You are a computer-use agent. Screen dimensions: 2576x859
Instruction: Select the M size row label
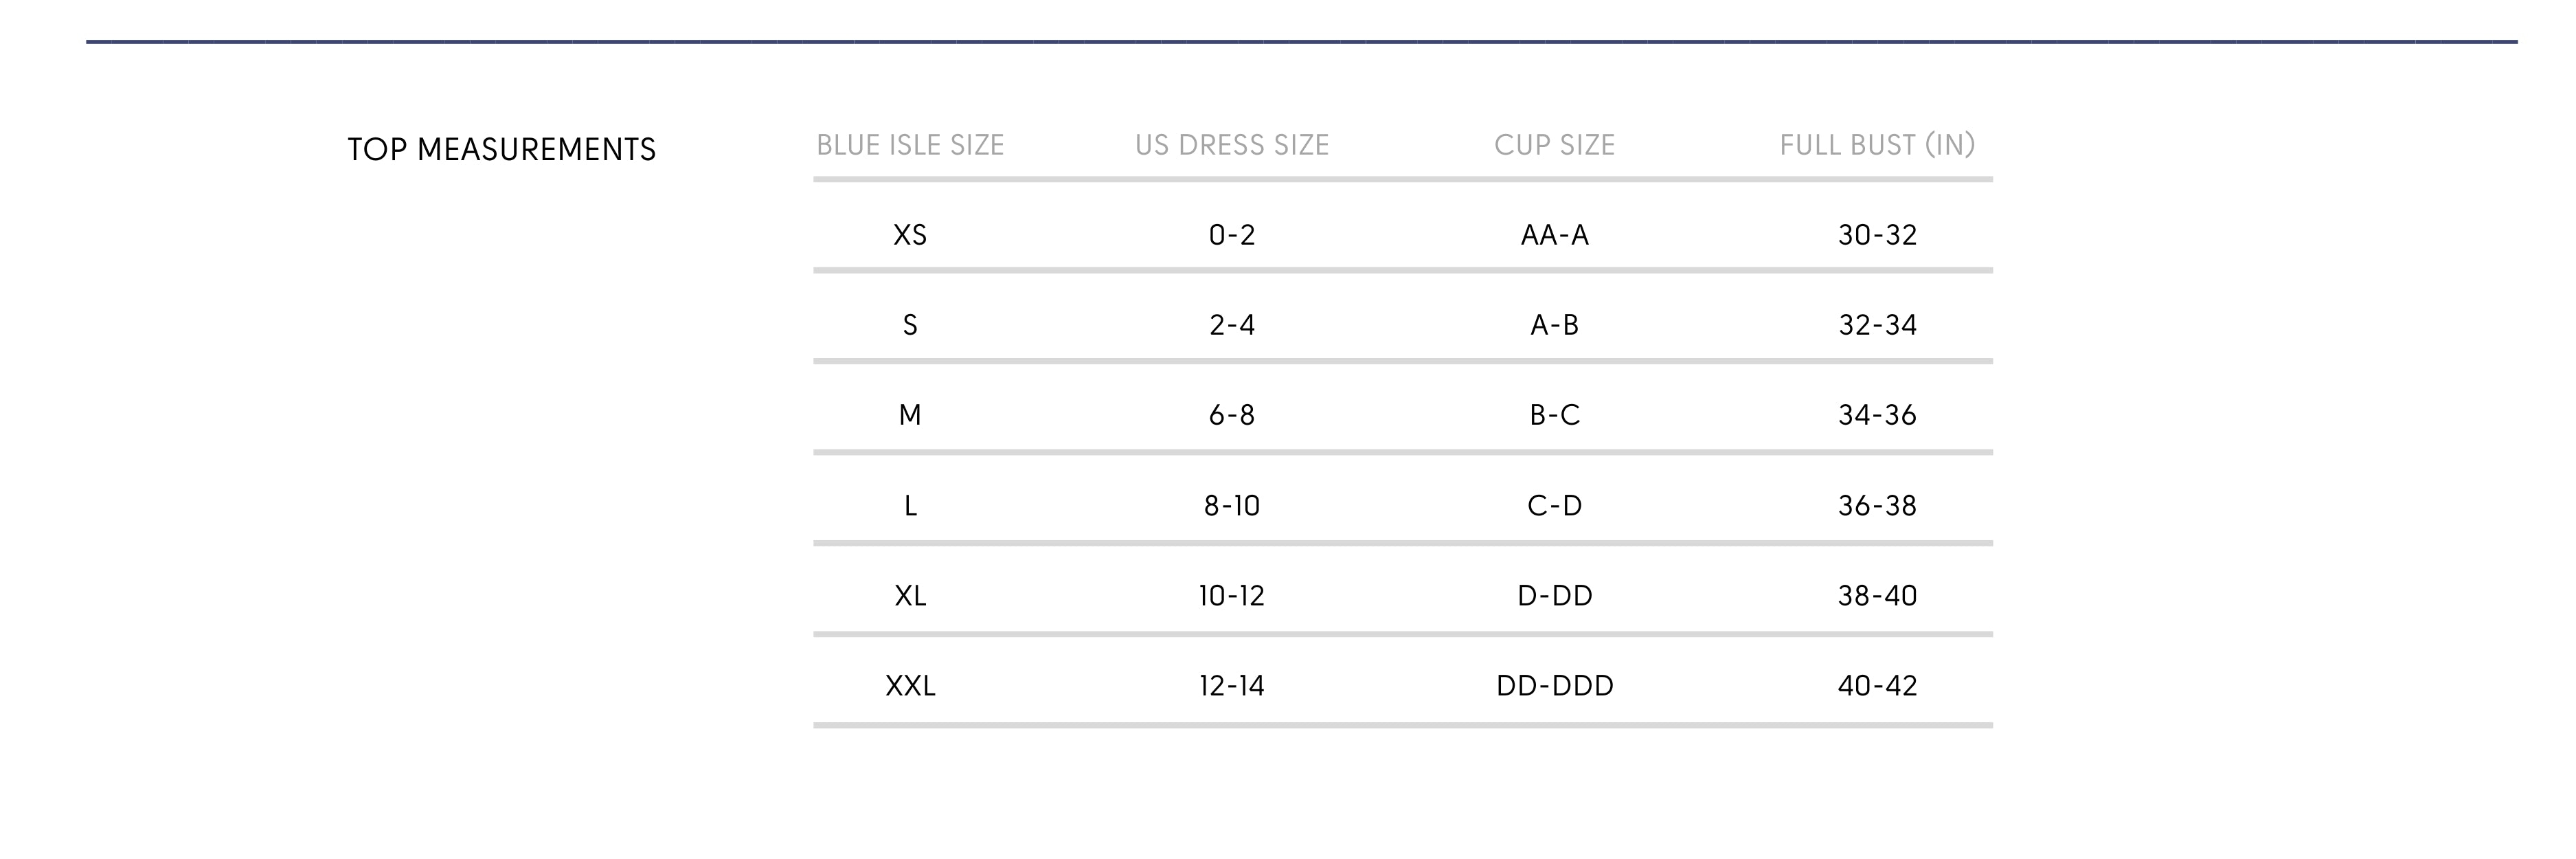(910, 415)
